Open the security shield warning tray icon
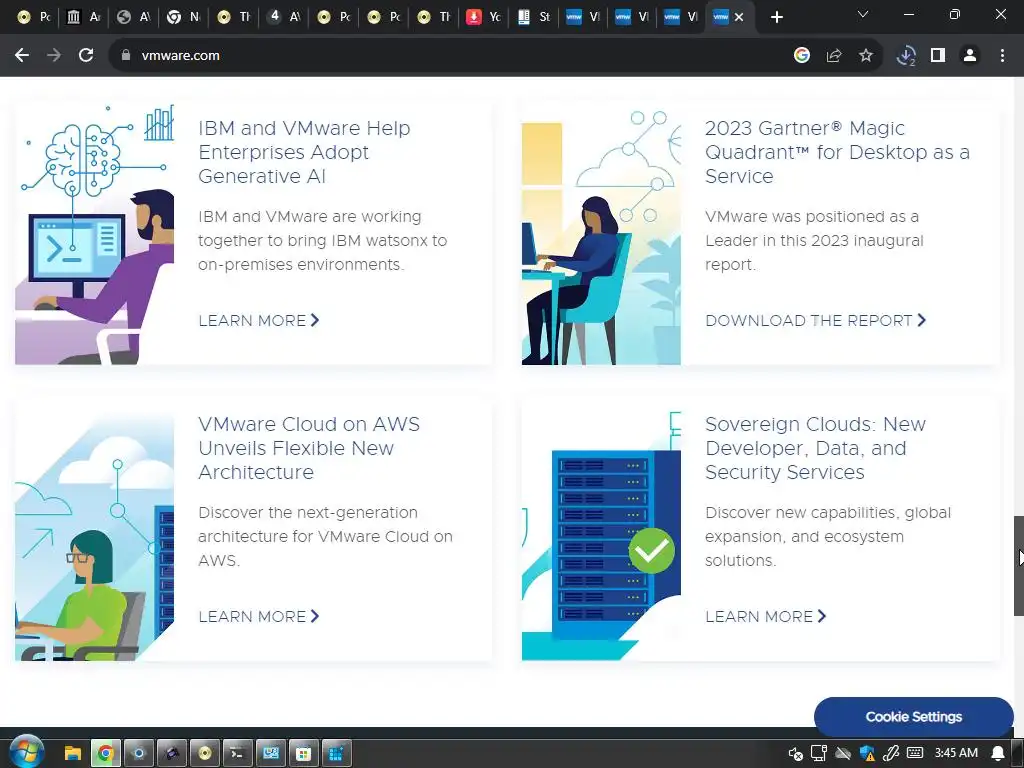This screenshot has width=1024, height=768. [867, 754]
